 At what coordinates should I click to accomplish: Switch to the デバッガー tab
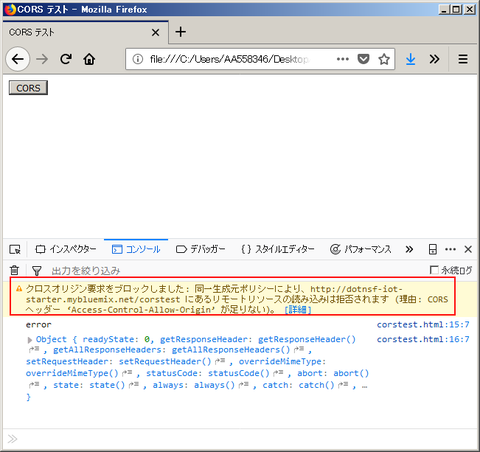(200, 249)
